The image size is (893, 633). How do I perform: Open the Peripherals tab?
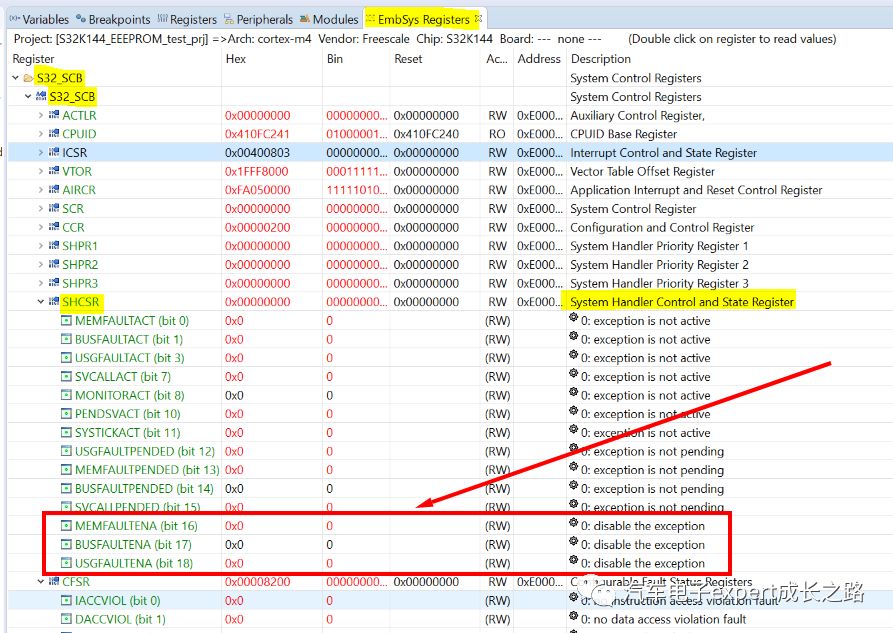click(x=258, y=19)
